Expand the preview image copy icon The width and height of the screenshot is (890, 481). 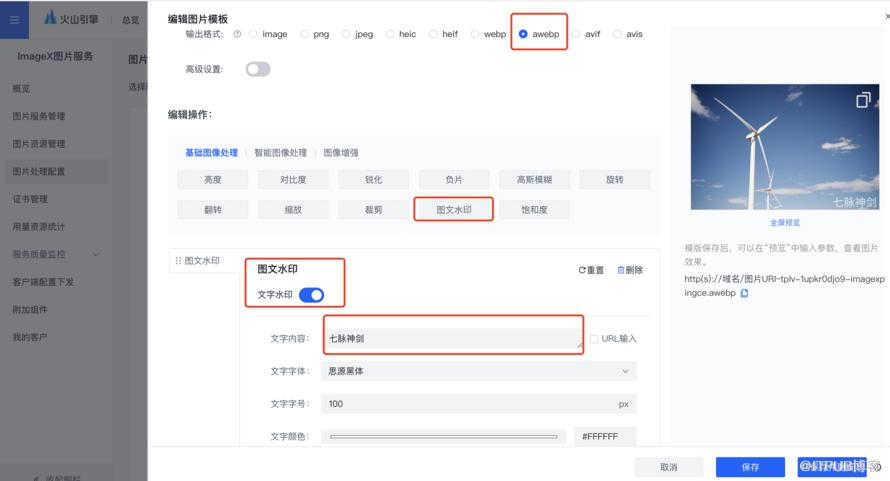[x=863, y=101]
